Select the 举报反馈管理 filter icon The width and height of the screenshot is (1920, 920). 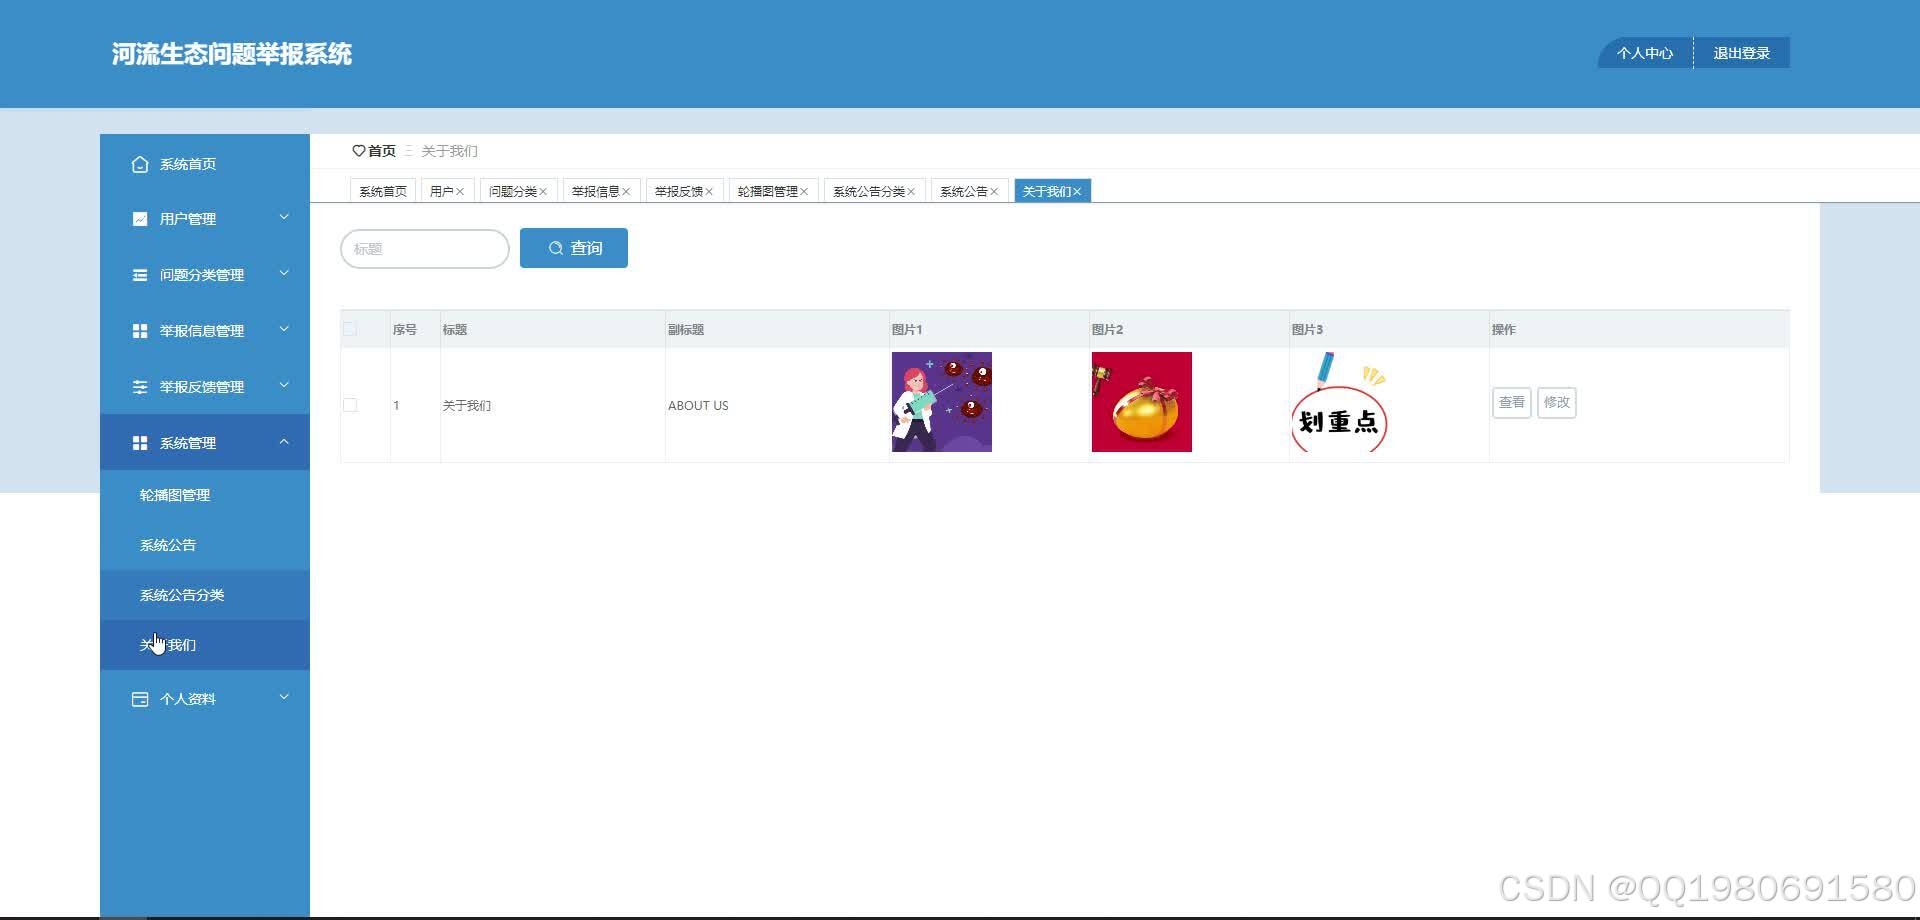pos(139,386)
